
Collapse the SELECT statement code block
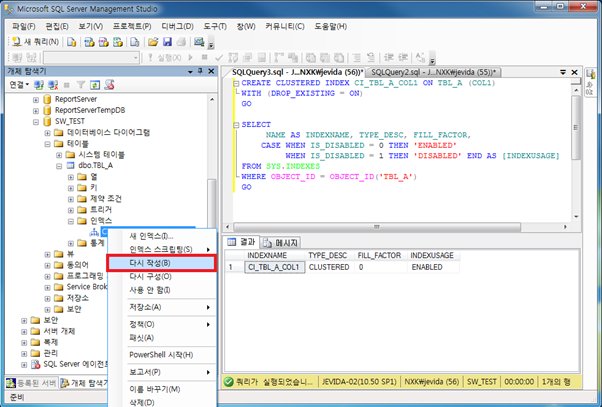point(236,125)
